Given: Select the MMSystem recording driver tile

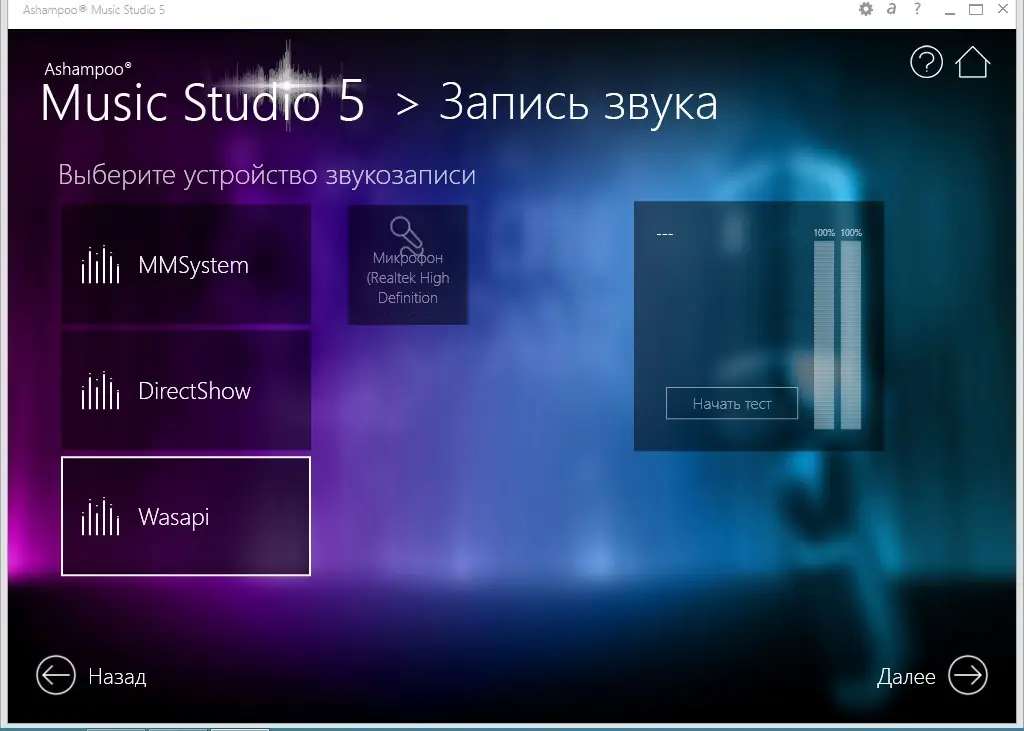Looking at the screenshot, I should pyautogui.click(x=186, y=265).
